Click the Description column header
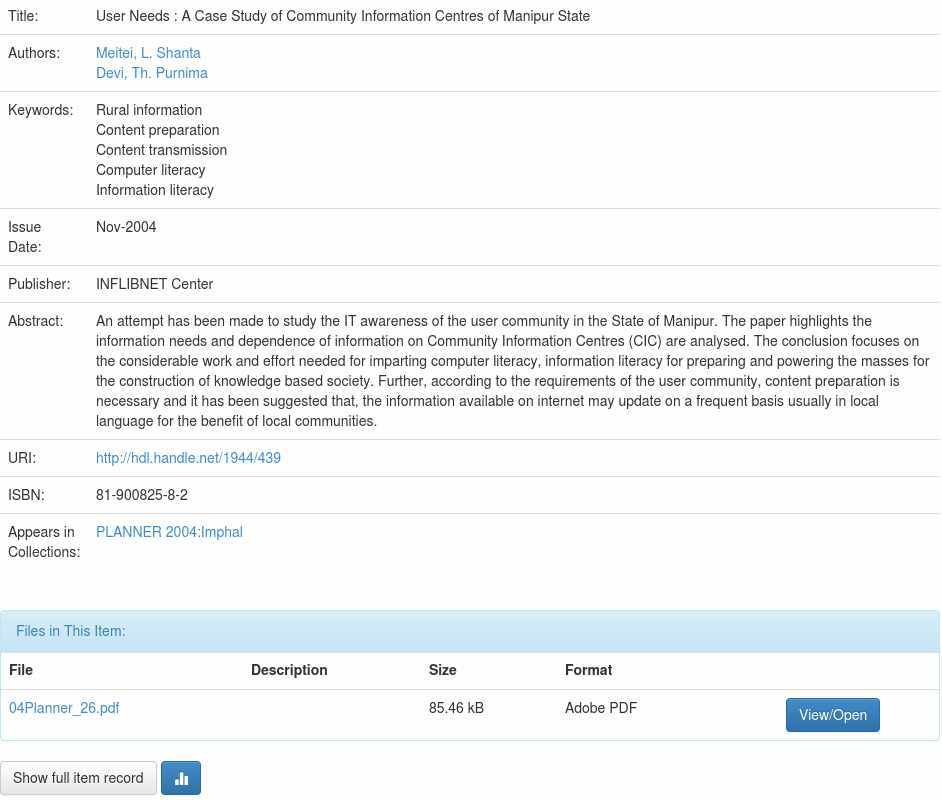Screen dimensions: 942x800 (x=289, y=670)
